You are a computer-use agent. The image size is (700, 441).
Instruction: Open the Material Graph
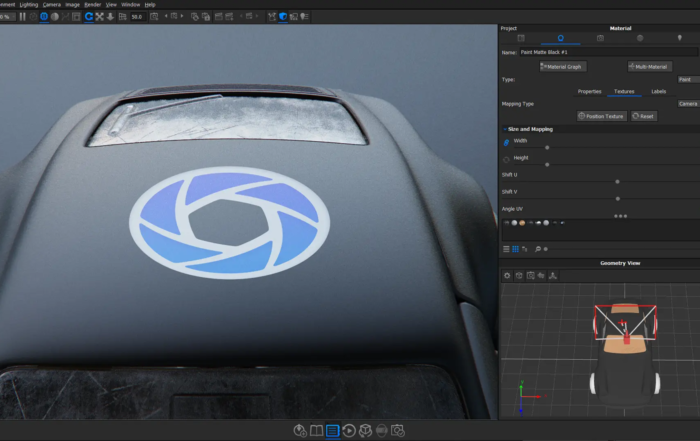[562, 67]
